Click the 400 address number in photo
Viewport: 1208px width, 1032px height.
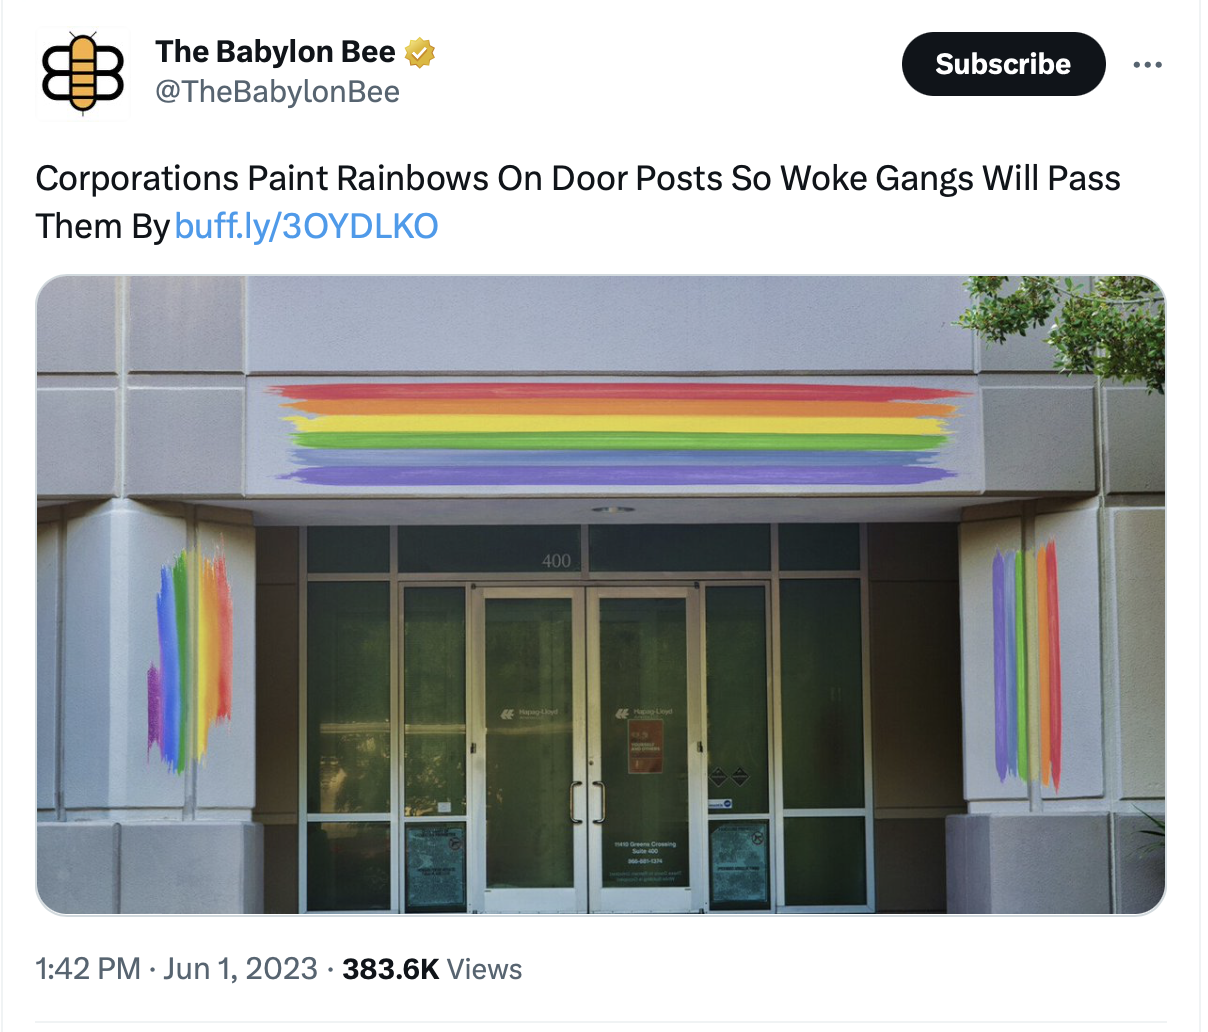[556, 561]
